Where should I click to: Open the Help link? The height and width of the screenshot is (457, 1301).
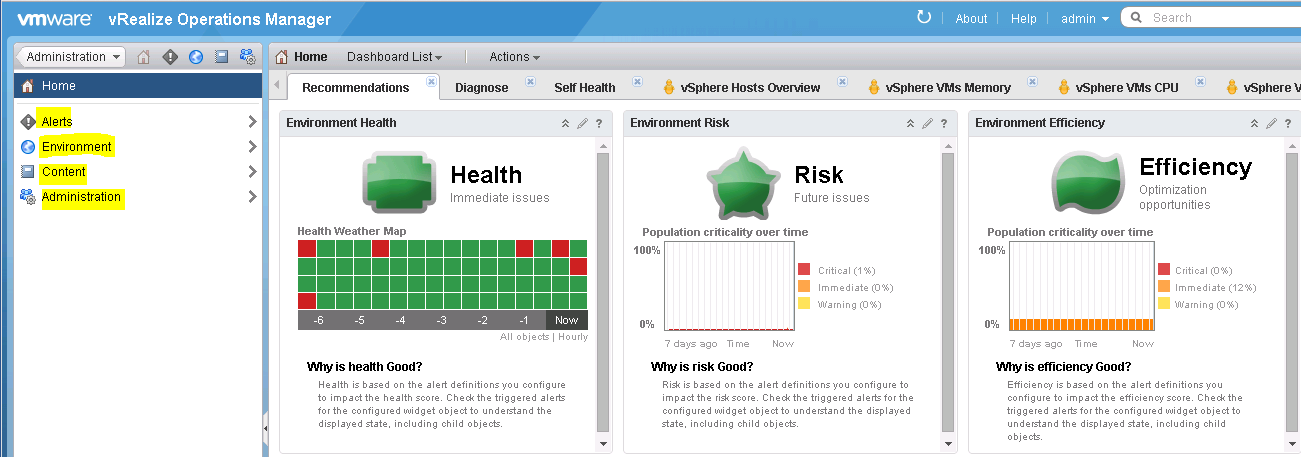coord(1024,18)
